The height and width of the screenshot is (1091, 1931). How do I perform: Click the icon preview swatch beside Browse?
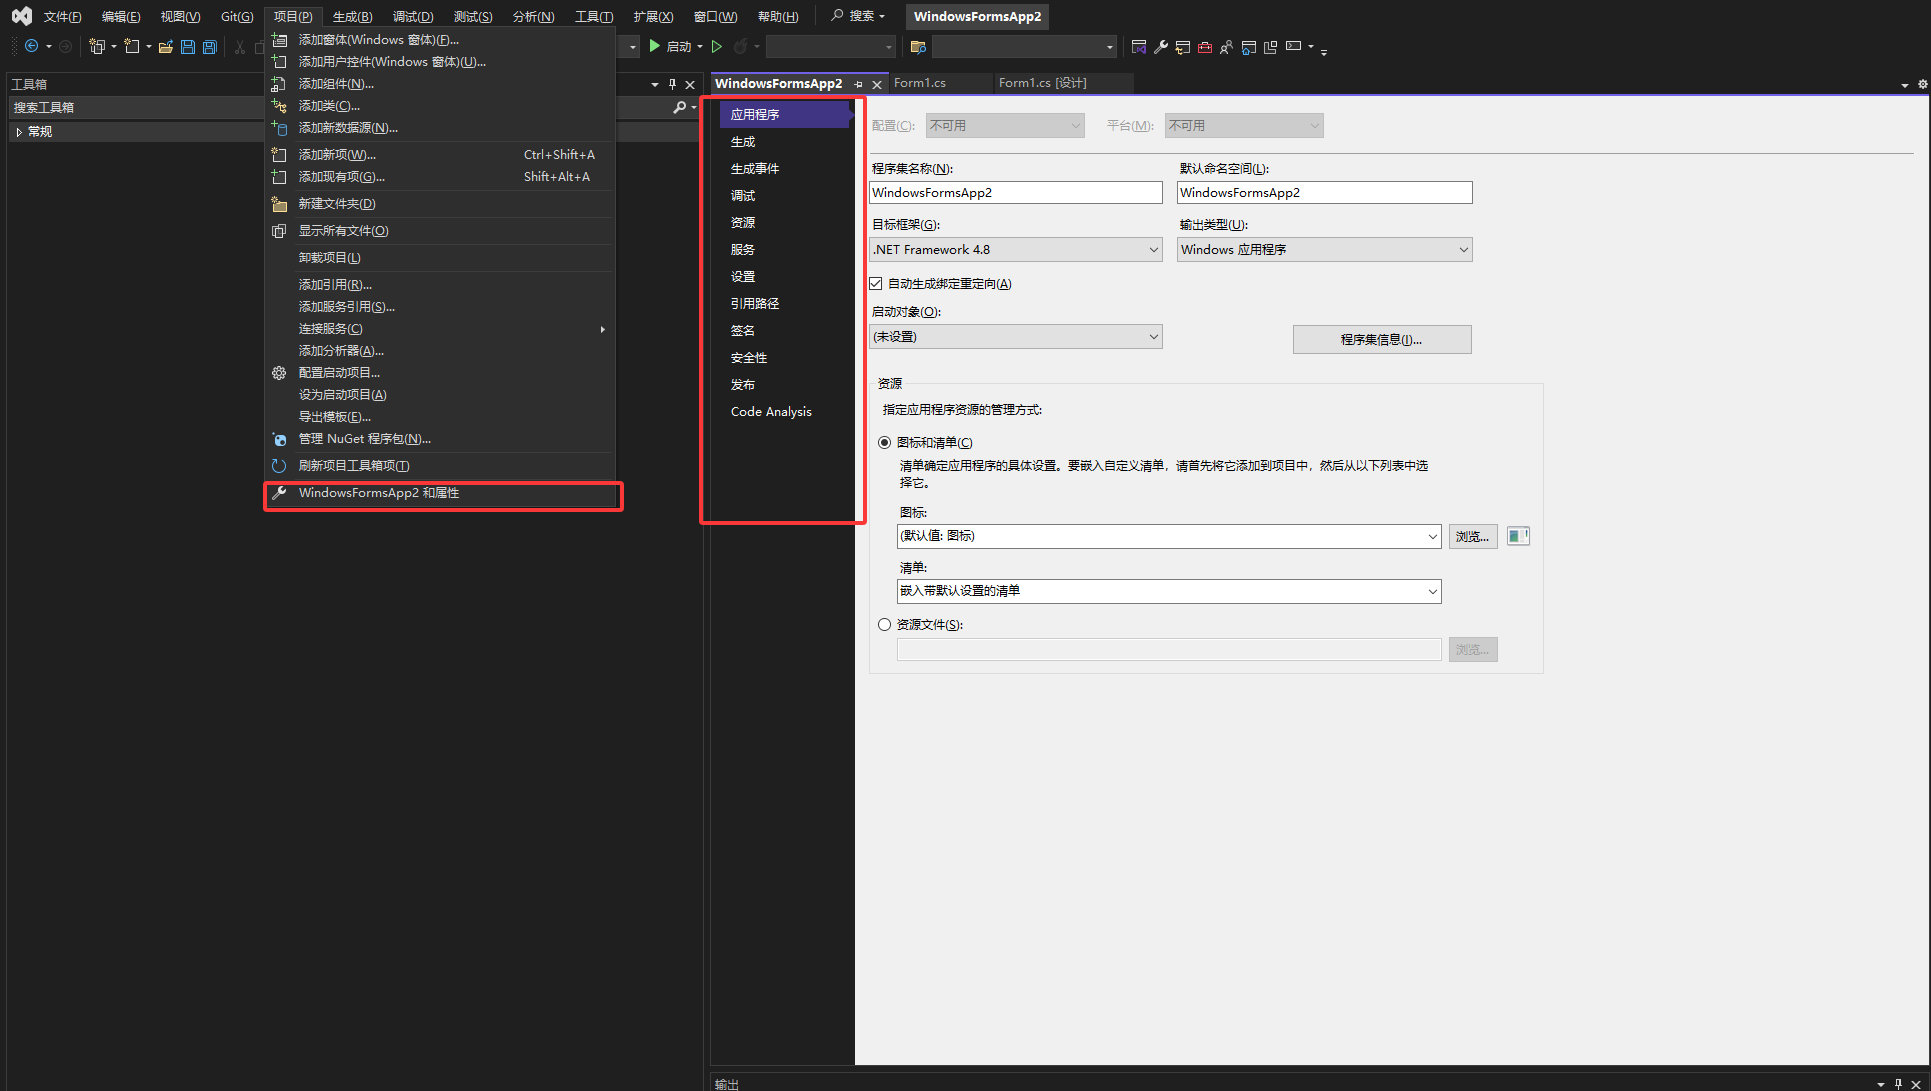[x=1517, y=536]
